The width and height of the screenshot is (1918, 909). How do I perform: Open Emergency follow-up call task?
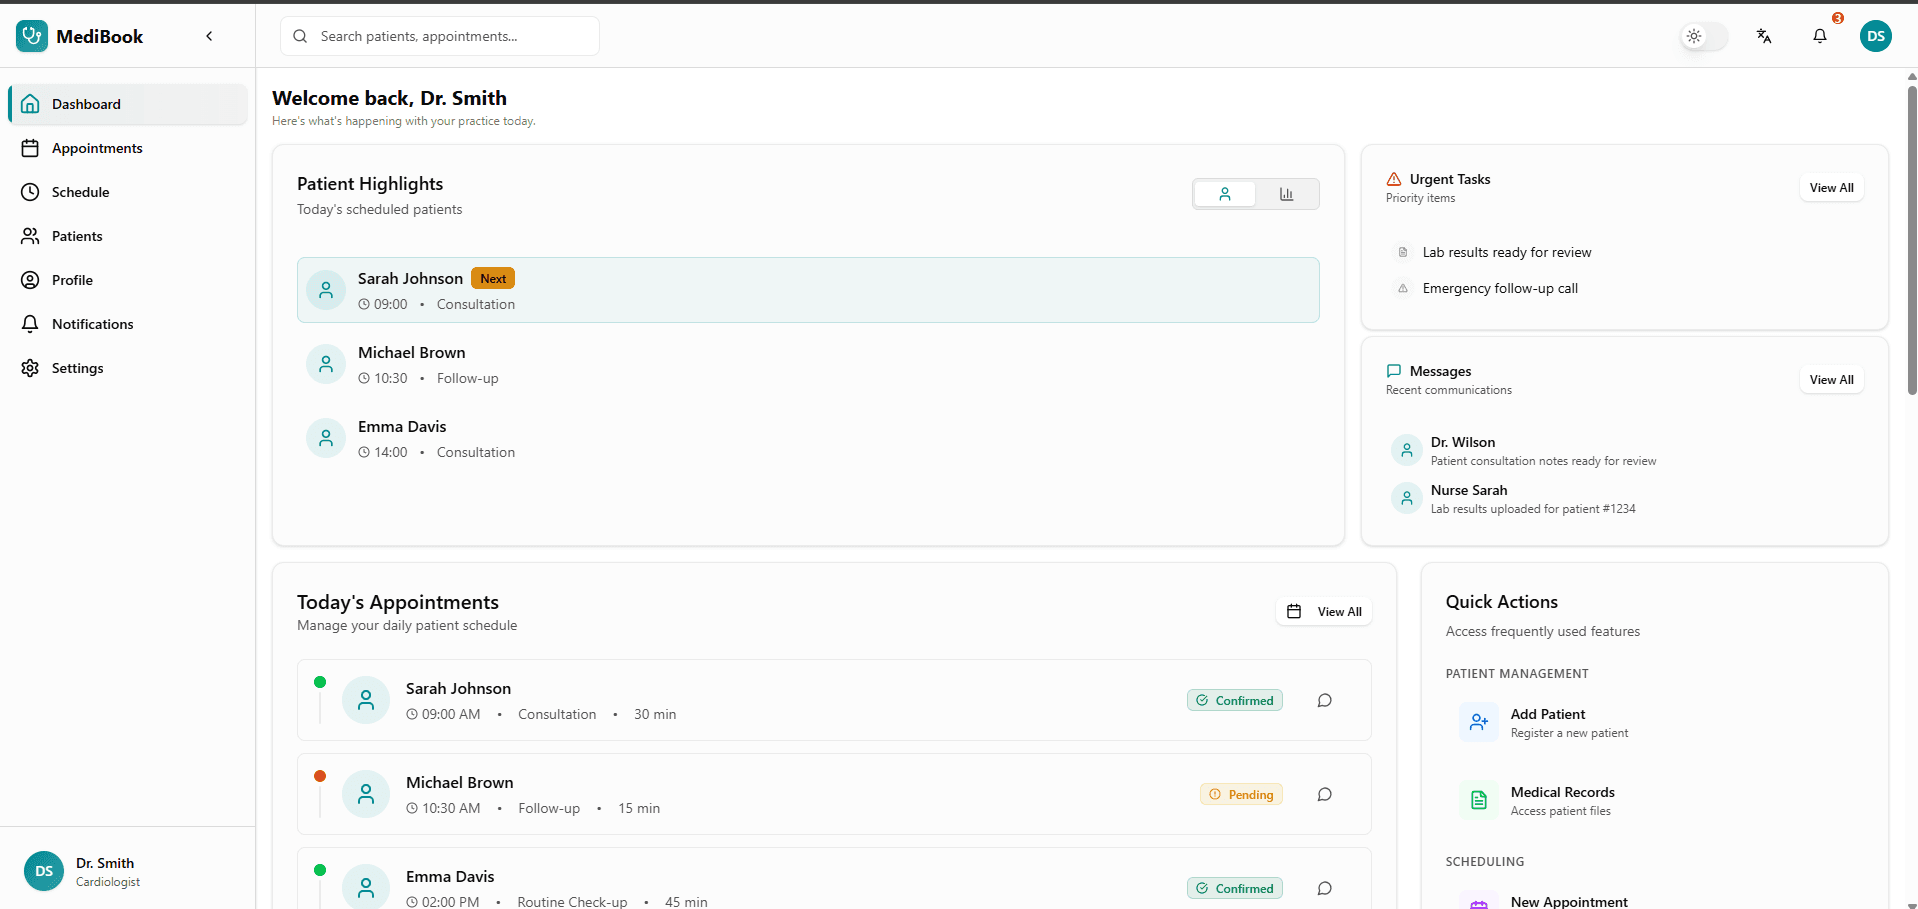point(1625,288)
